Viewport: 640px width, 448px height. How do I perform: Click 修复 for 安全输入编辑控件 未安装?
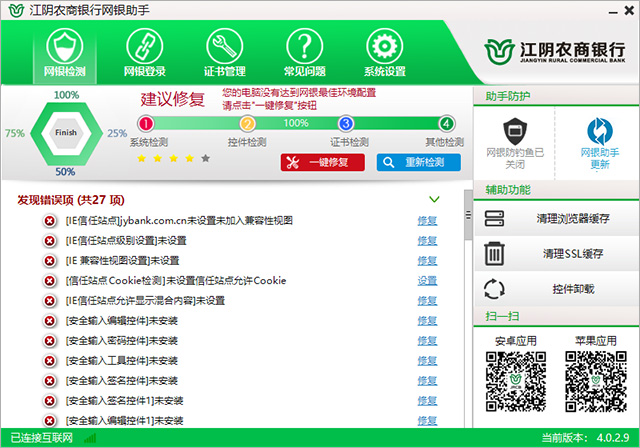pyautogui.click(x=427, y=321)
